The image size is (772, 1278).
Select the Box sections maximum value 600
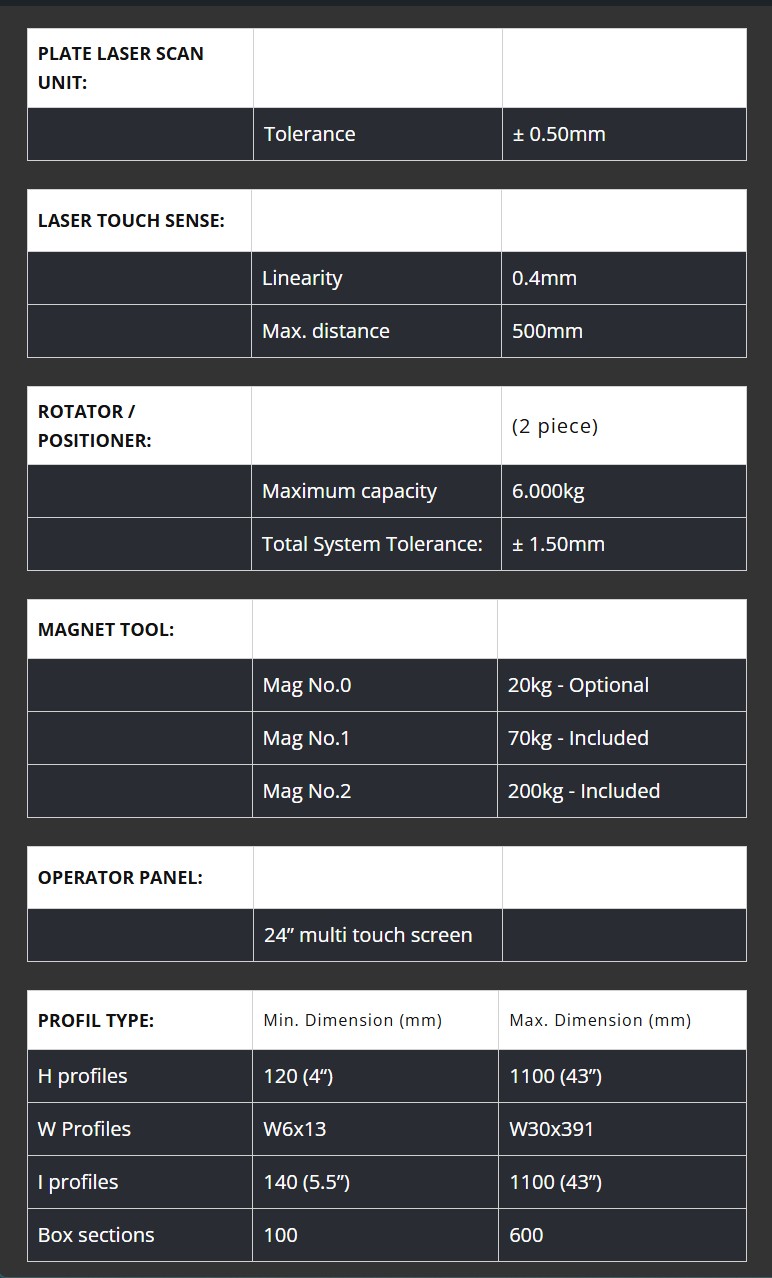coord(526,1235)
